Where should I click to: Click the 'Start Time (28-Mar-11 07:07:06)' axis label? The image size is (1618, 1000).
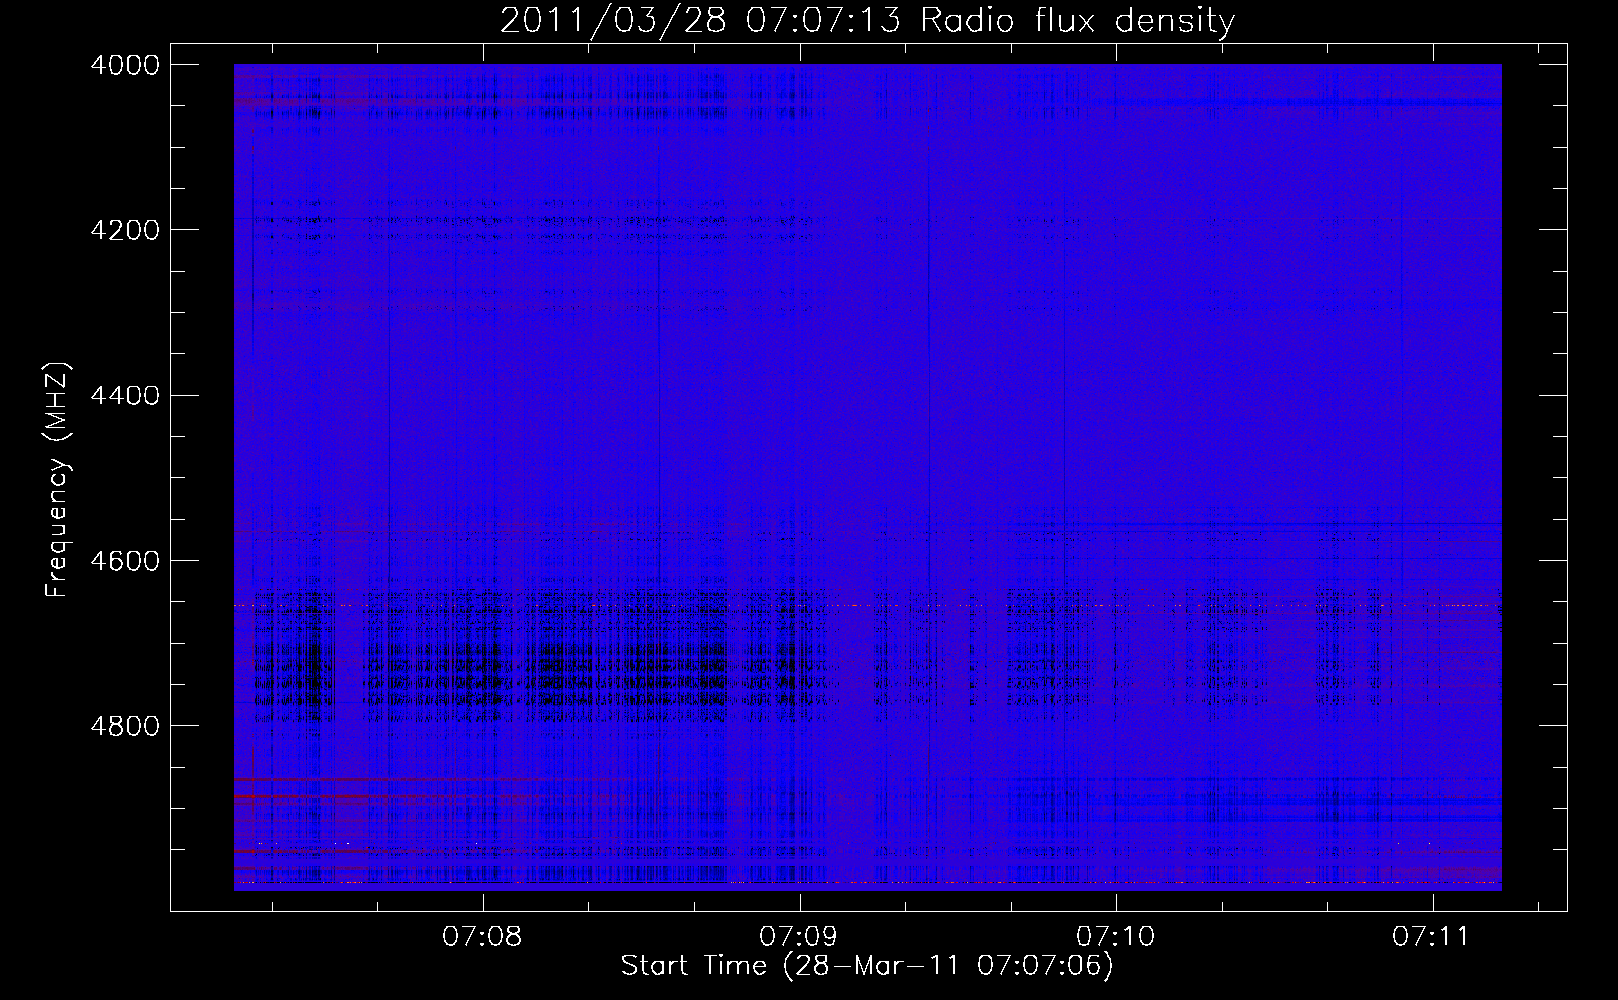tap(867, 966)
